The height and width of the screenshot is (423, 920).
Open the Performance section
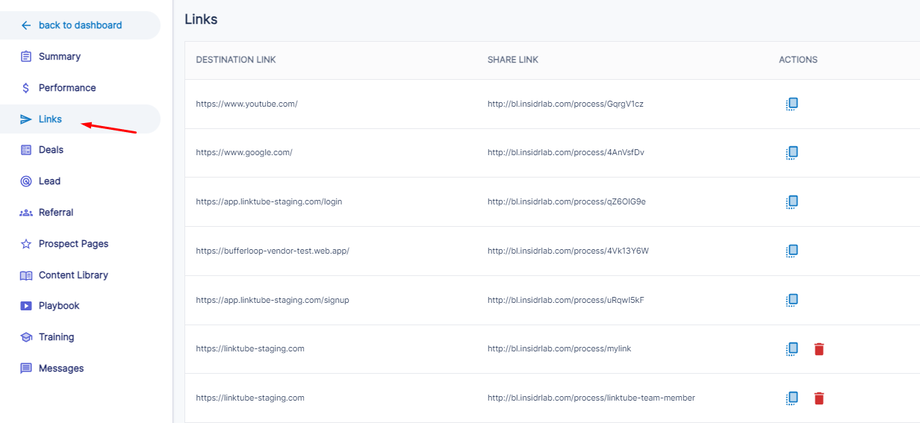pos(67,88)
